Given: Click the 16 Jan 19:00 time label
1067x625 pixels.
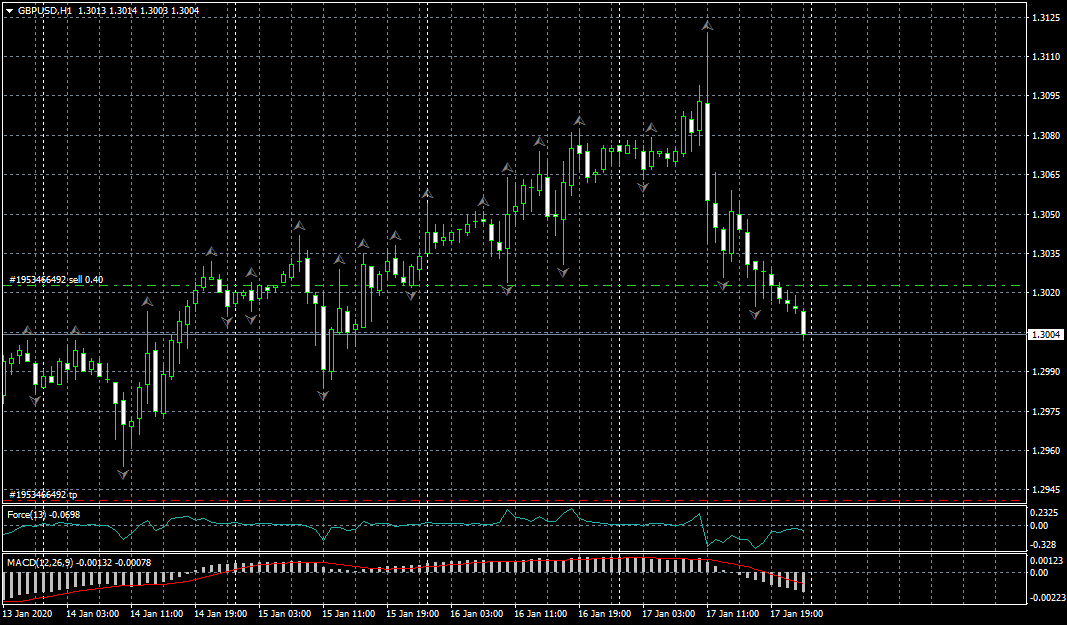Looking at the screenshot, I should click(604, 614).
